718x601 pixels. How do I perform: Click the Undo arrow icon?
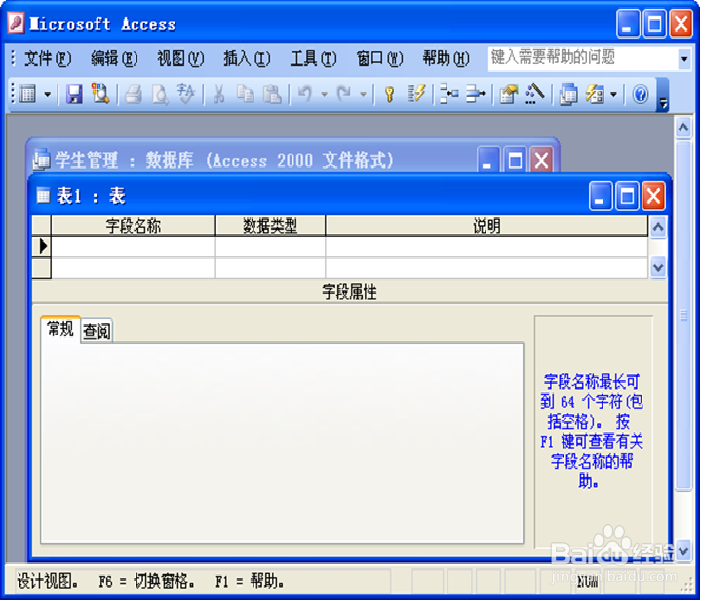[305, 94]
